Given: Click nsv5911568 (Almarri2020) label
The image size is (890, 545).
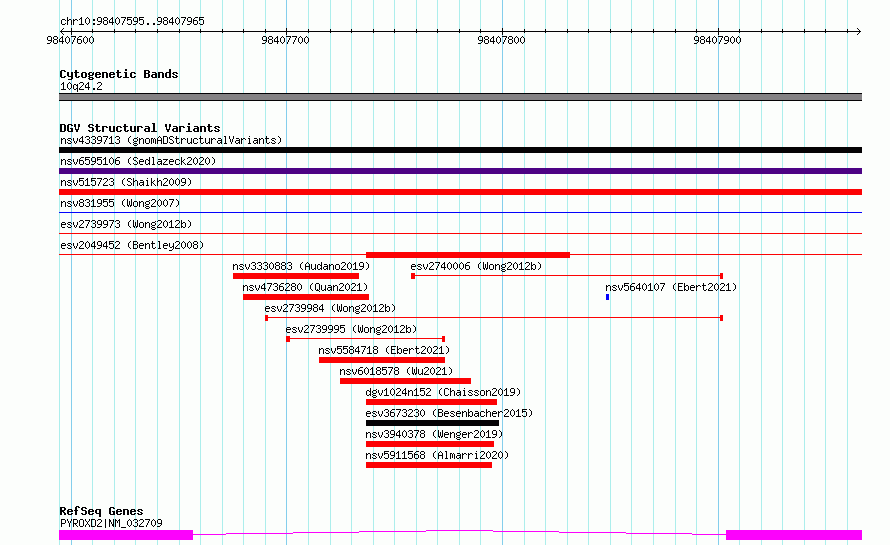Looking at the screenshot, I should coord(437,455).
